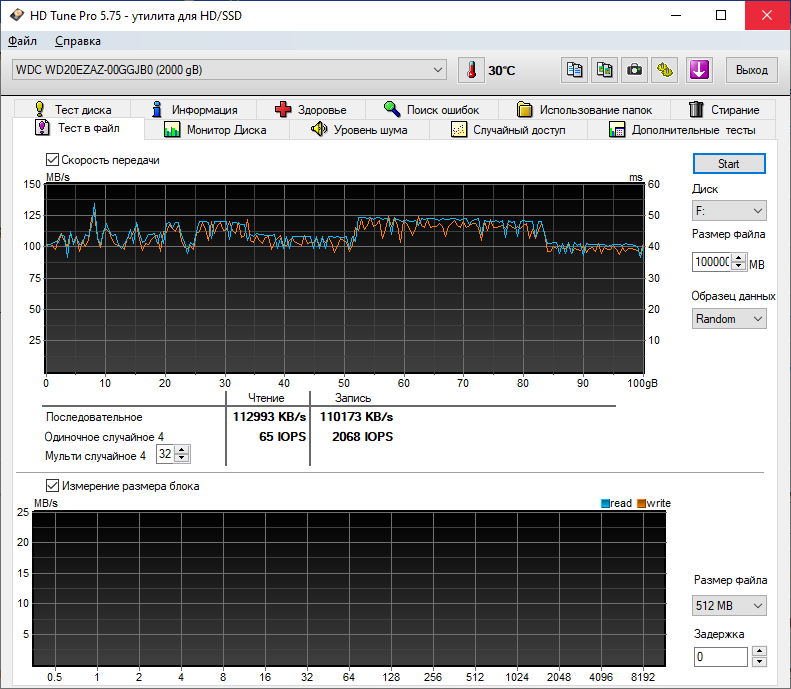The height and width of the screenshot is (689, 791).
Task: Switch to the Стирание tab
Action: click(723, 109)
